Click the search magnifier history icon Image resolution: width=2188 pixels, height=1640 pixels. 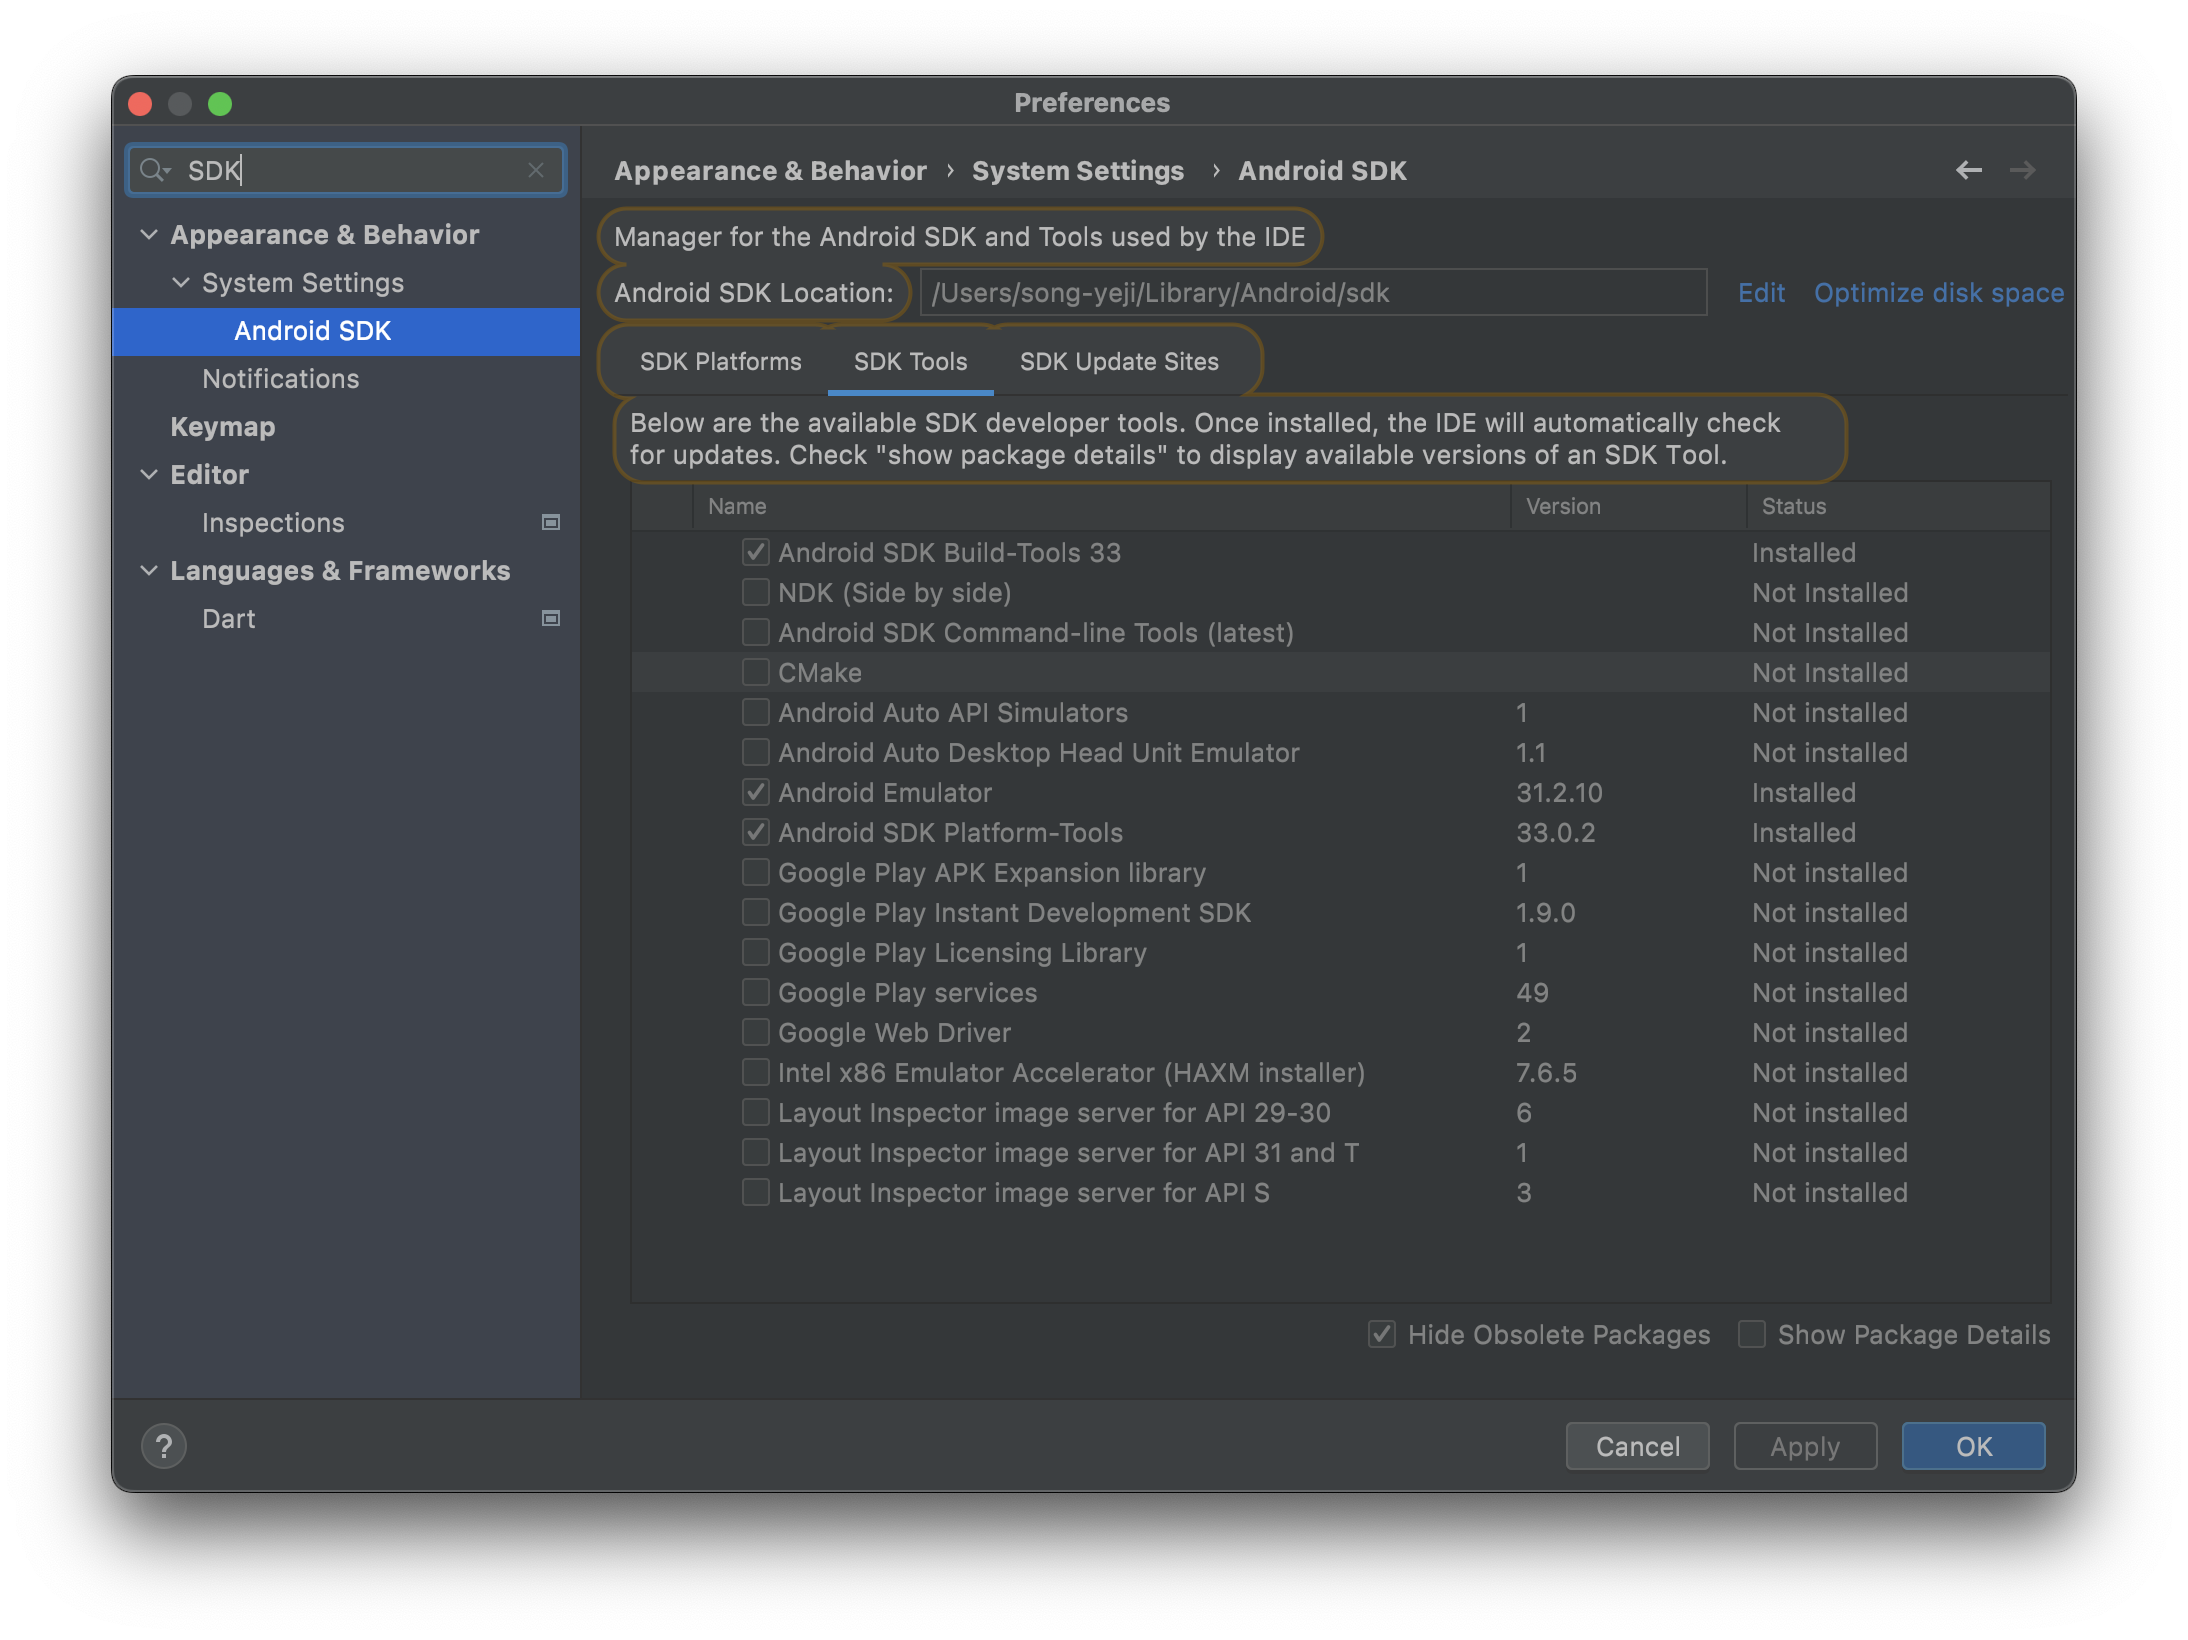pos(155,171)
